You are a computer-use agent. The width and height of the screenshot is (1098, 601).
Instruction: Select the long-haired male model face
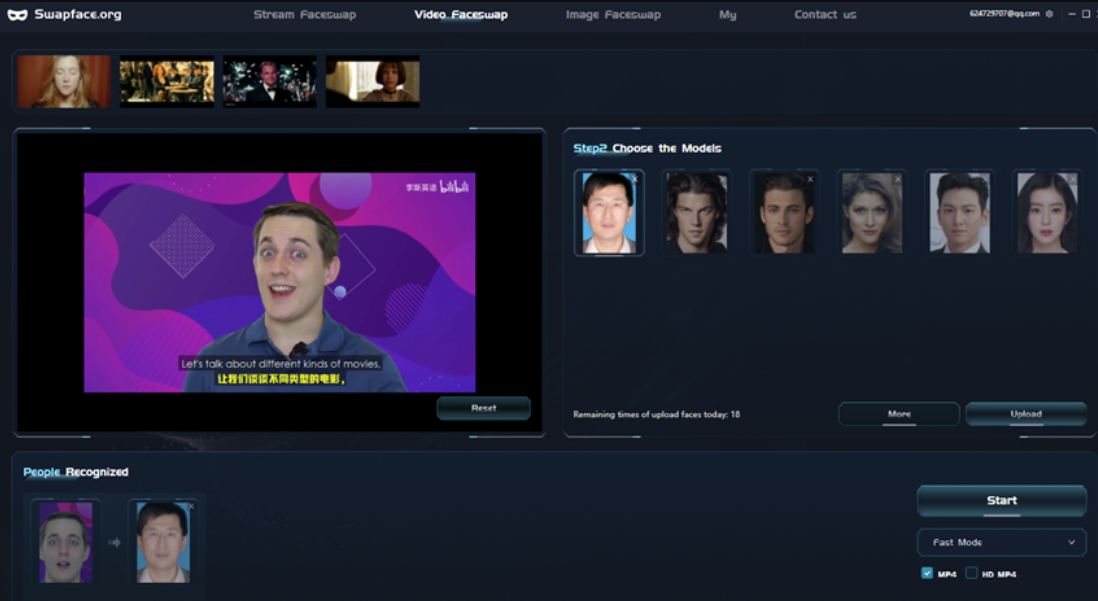point(696,213)
